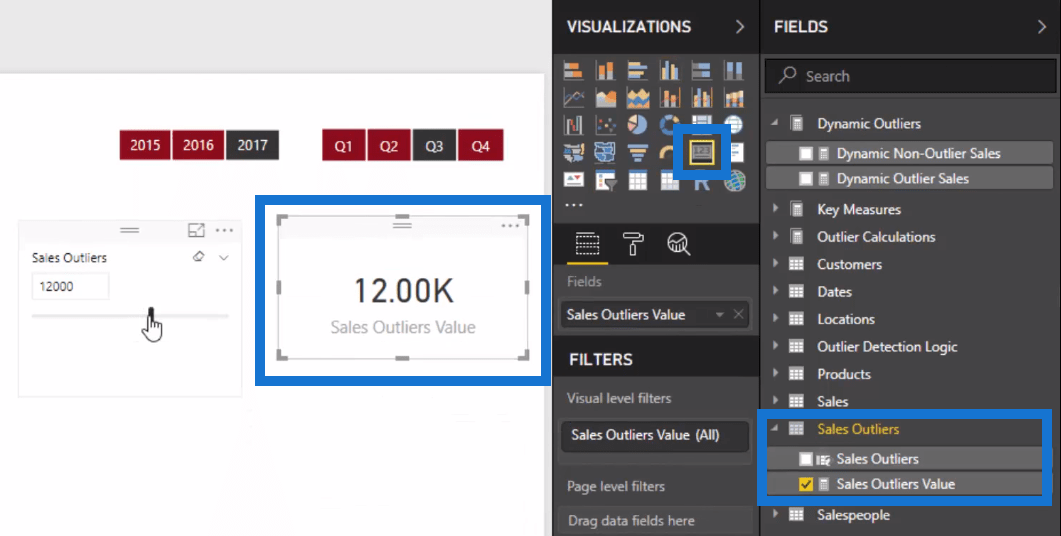The width and height of the screenshot is (1061, 536).
Task: Select the 2016 year slicer button
Action: click(x=198, y=145)
